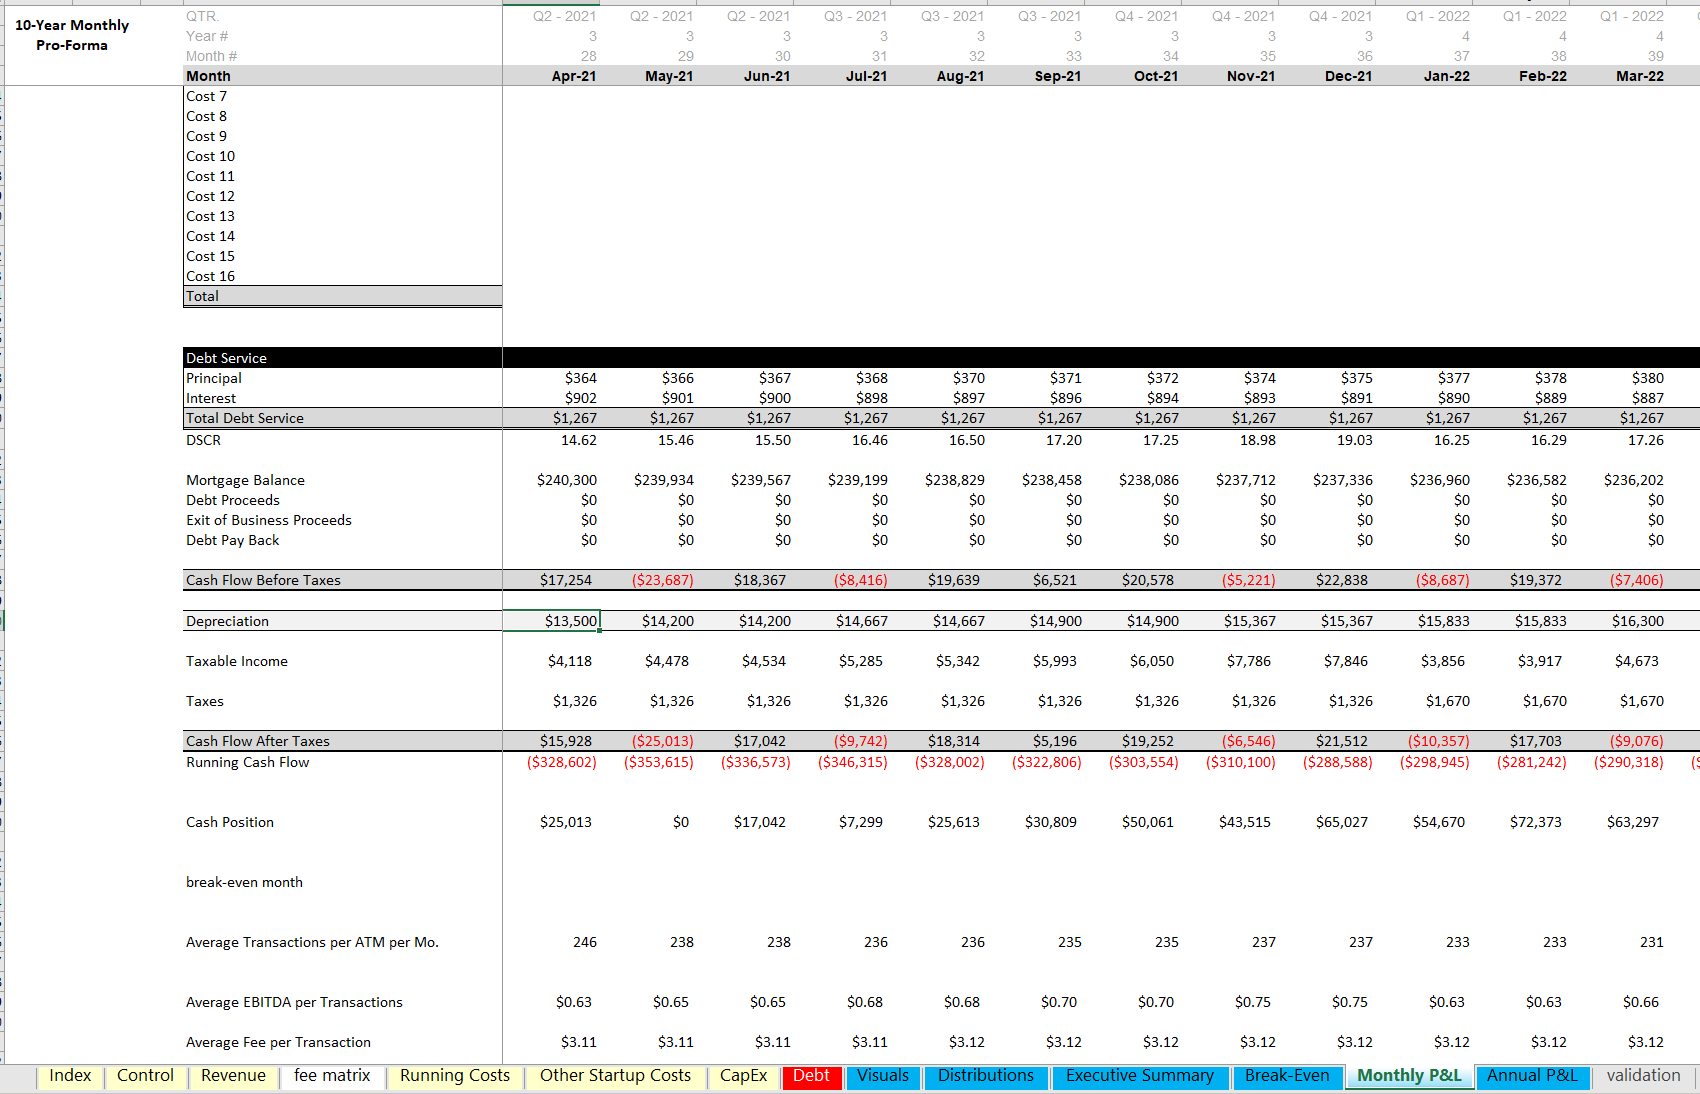Screen dimensions: 1700x1094
Task: Click the break-even month label
Action: point(244,882)
